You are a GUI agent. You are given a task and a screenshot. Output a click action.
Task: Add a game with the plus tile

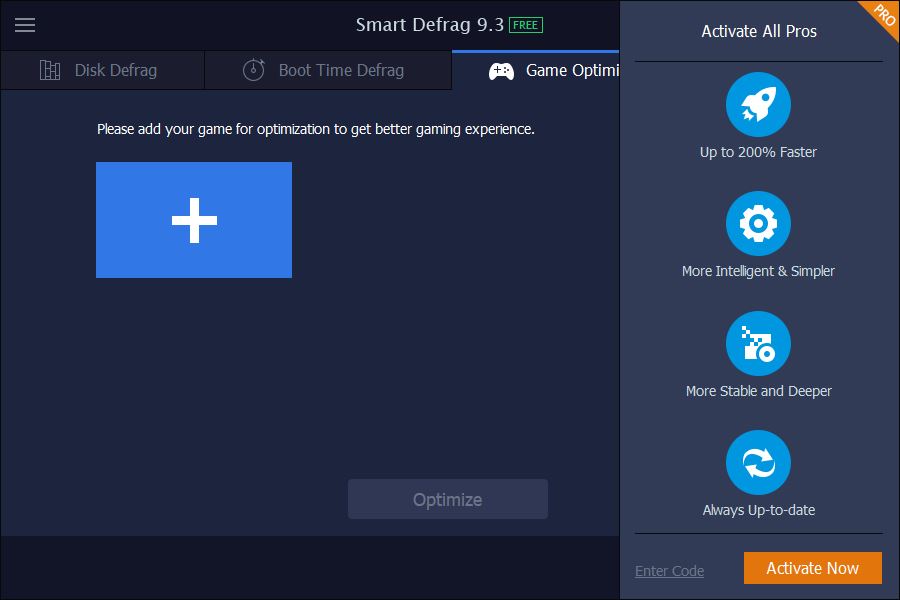point(194,220)
